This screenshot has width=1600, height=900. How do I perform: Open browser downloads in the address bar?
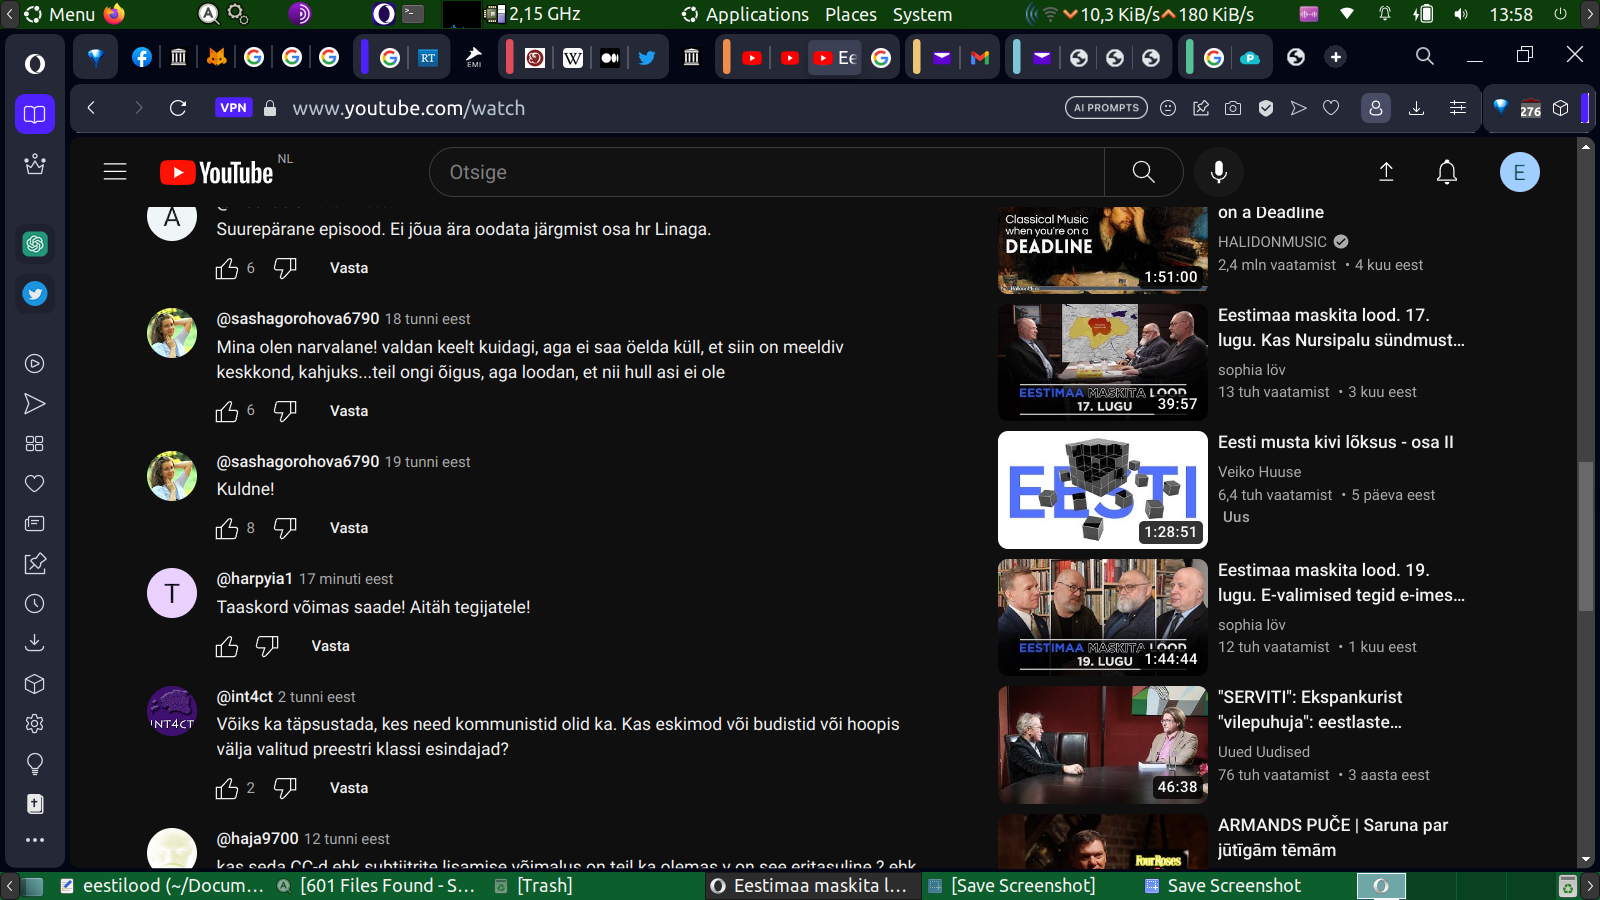coord(1416,108)
